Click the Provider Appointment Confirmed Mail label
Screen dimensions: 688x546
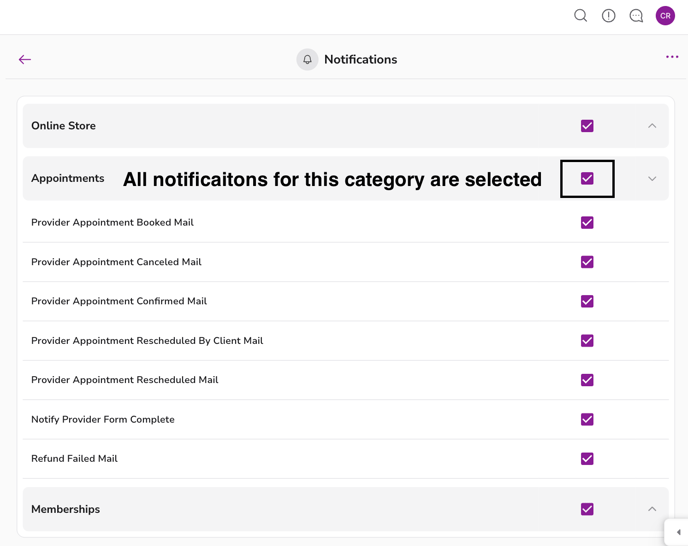click(x=119, y=301)
